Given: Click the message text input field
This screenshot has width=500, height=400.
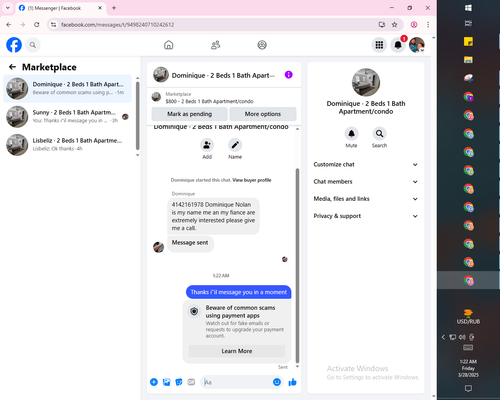Looking at the screenshot, I should 238,382.
